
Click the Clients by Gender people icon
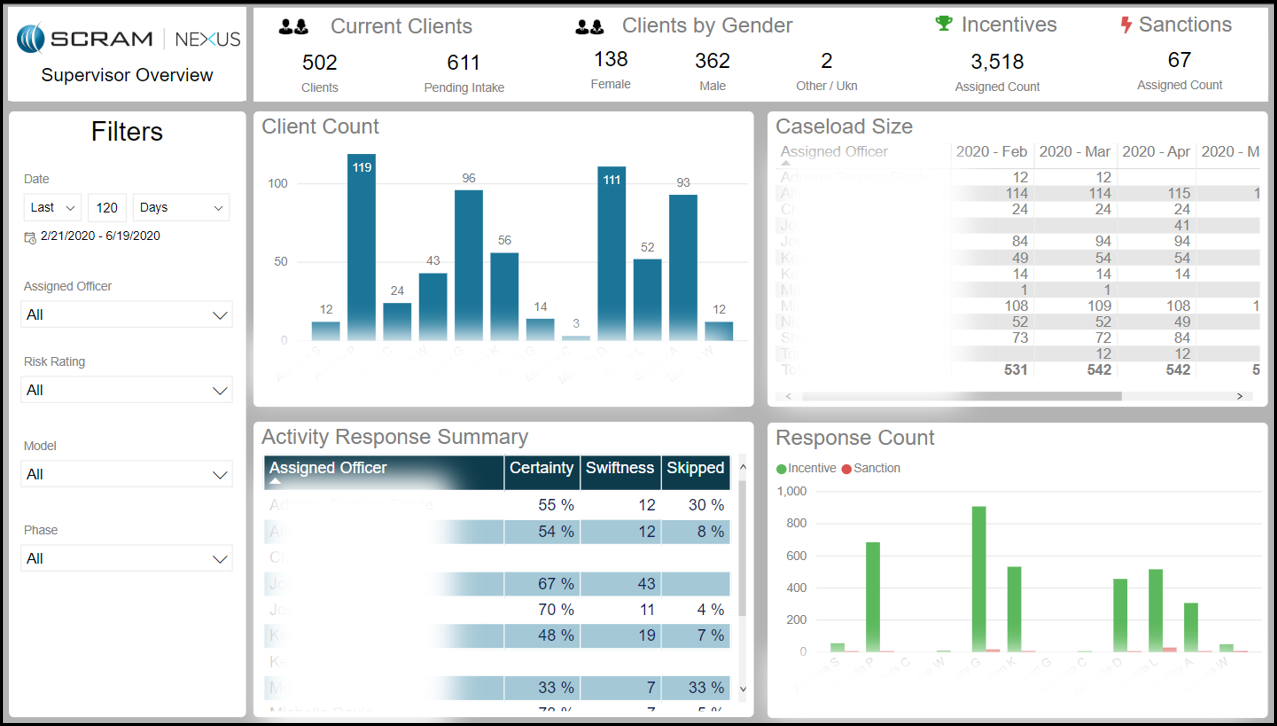click(x=589, y=27)
